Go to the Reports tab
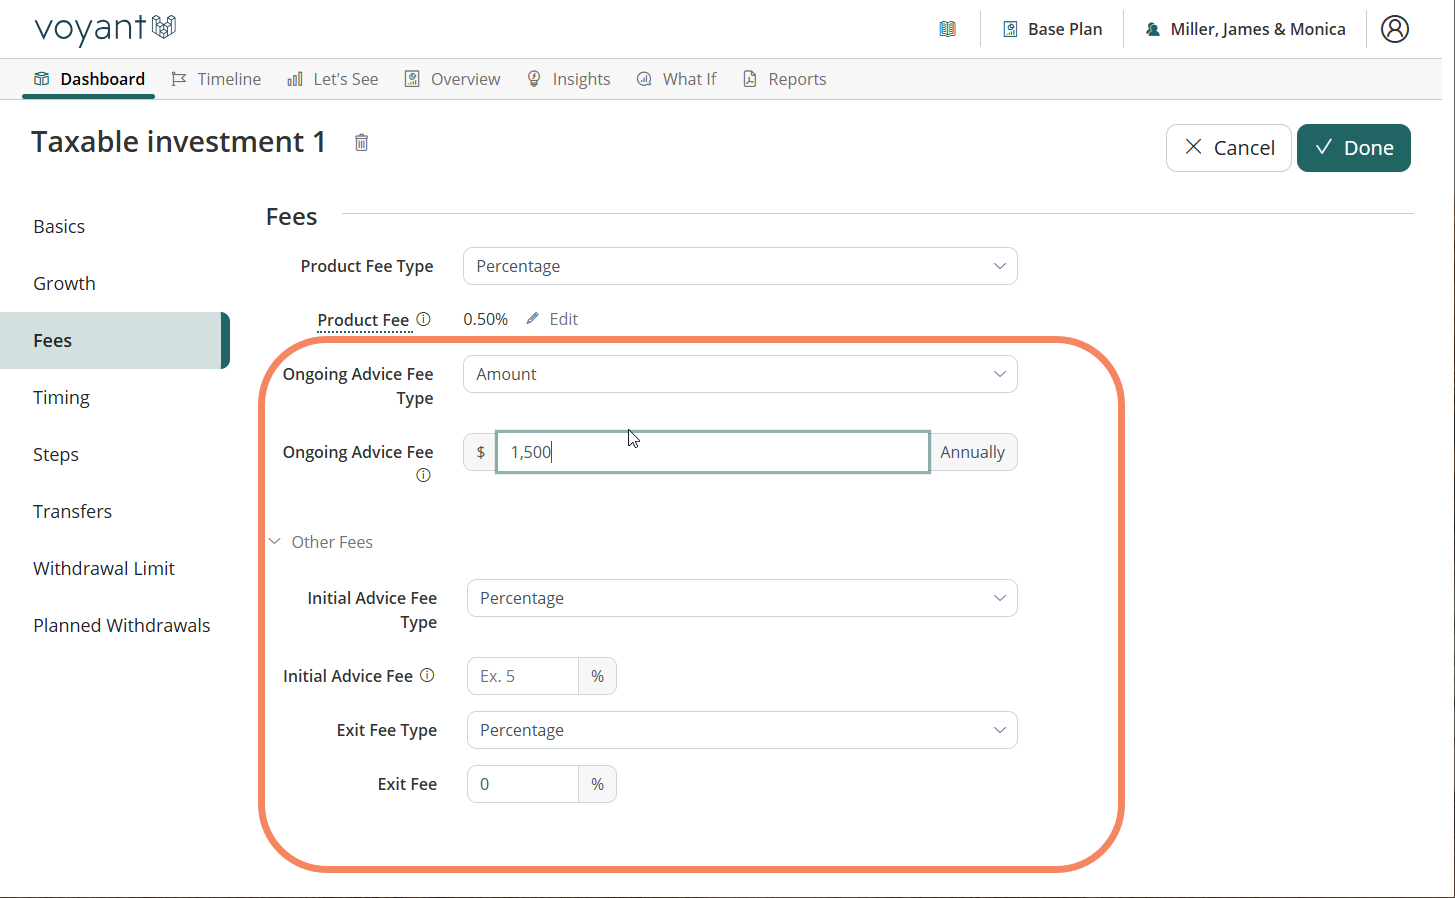This screenshot has height=898, width=1455. tap(785, 79)
